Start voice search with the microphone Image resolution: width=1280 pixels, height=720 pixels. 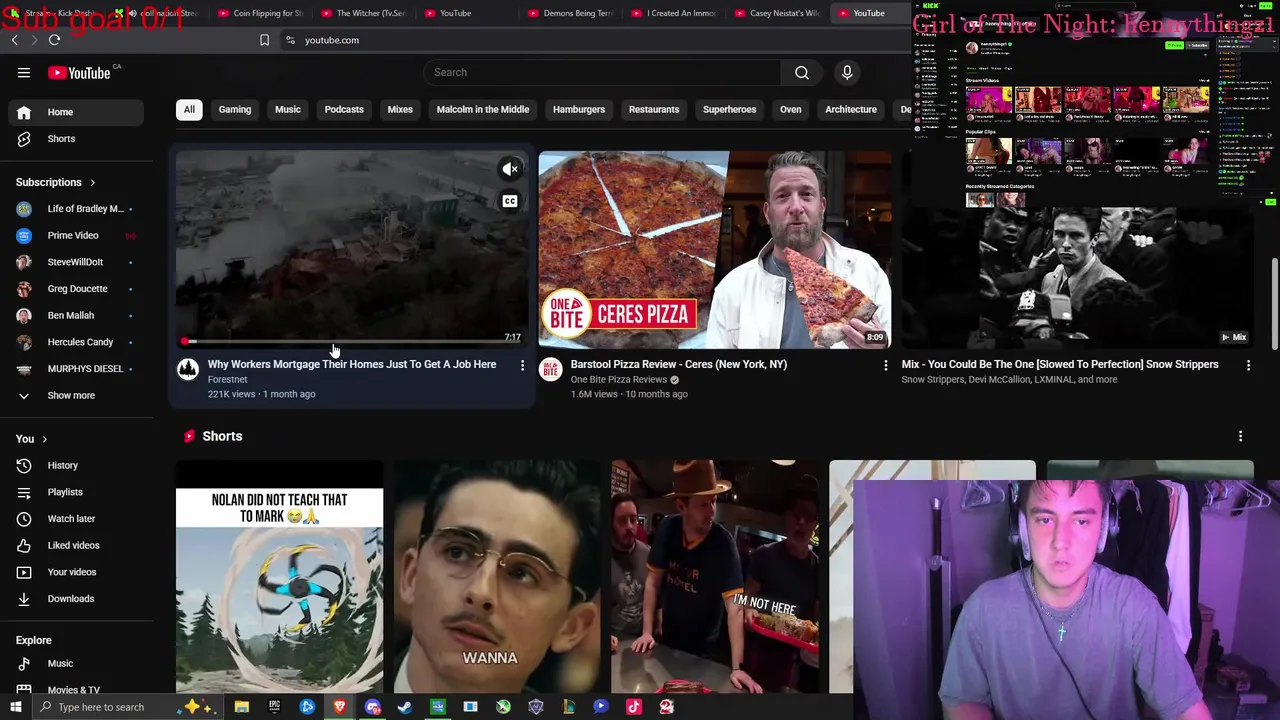(847, 72)
